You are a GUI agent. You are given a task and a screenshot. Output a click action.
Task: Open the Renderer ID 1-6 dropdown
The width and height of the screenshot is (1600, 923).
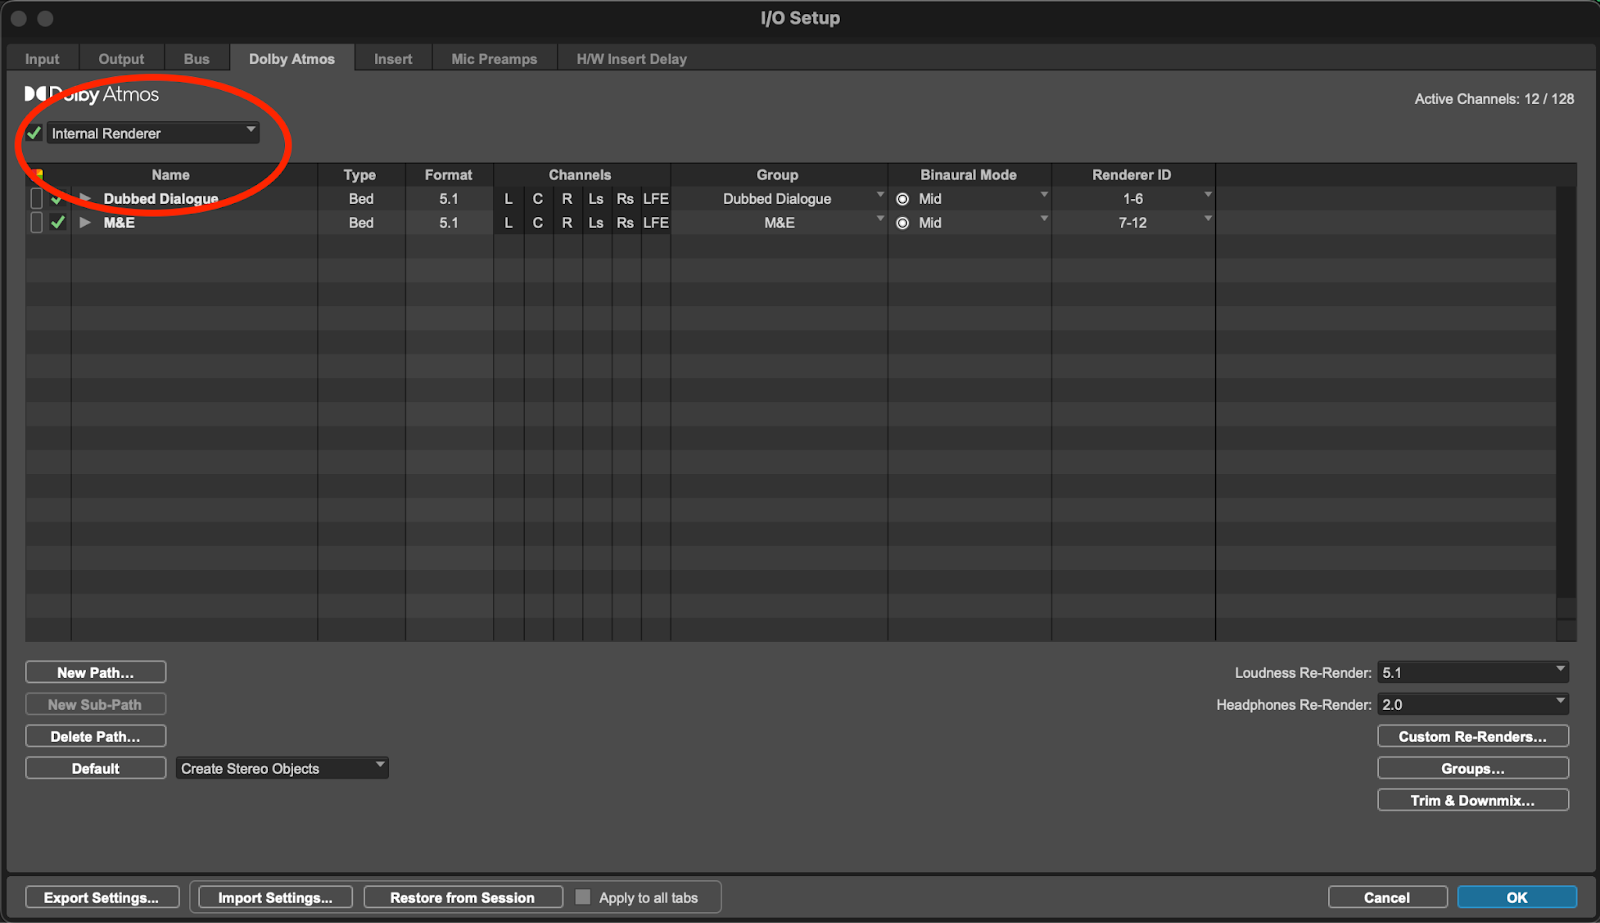pyautogui.click(x=1133, y=199)
